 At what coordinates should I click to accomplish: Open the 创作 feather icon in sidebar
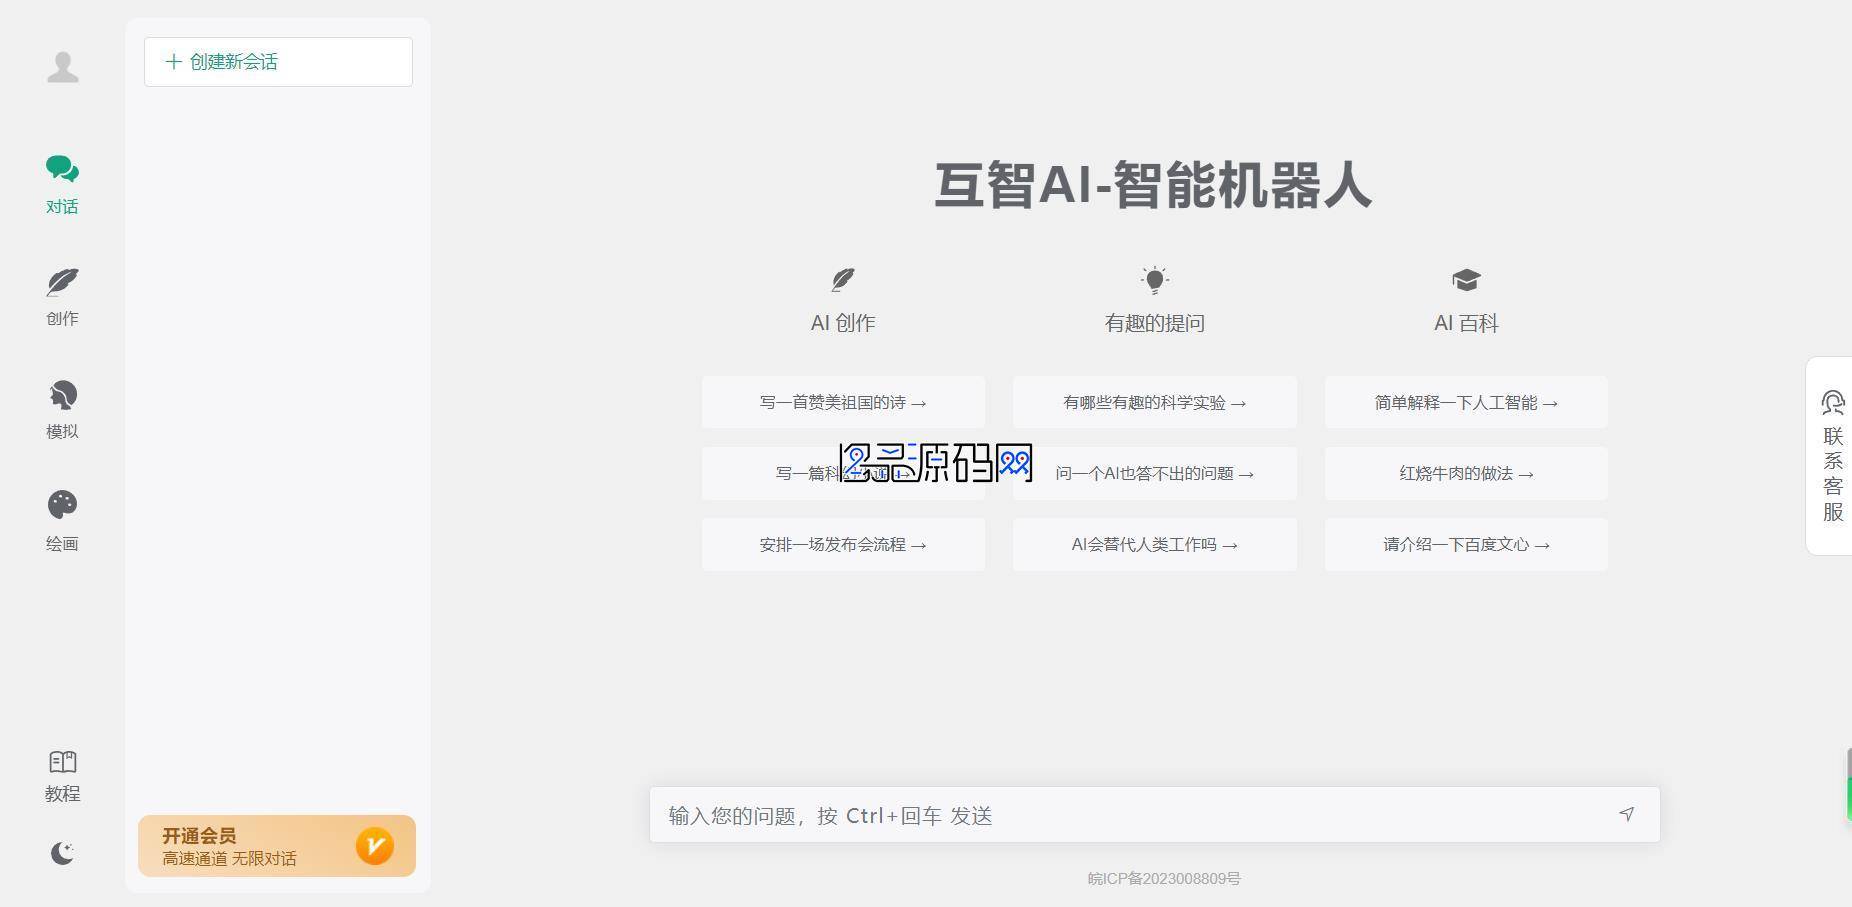(62, 282)
